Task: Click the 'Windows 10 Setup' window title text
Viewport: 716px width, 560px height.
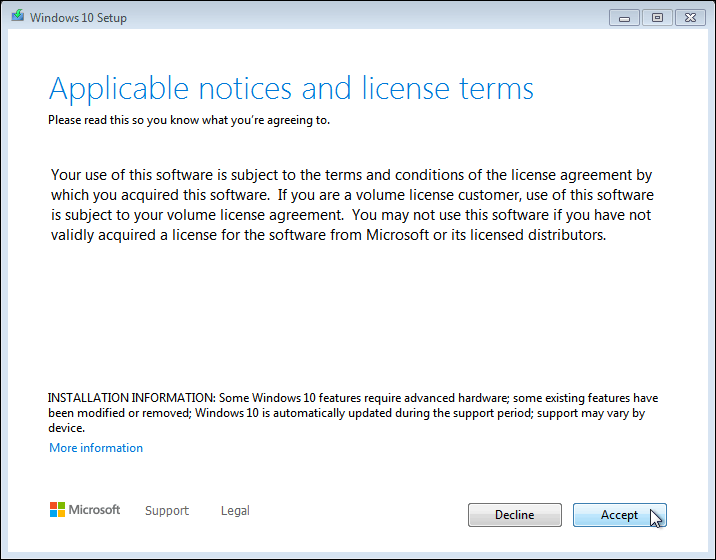Action: pyautogui.click(x=78, y=18)
